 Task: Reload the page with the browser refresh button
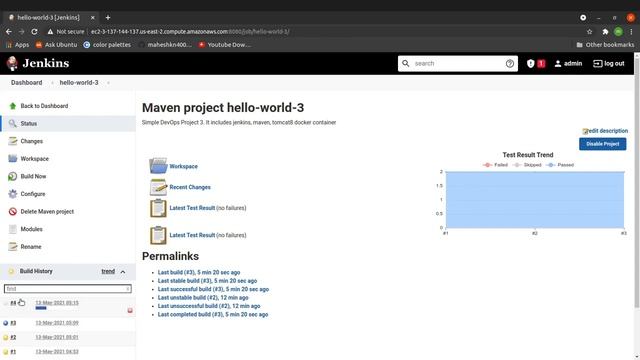click(34, 31)
